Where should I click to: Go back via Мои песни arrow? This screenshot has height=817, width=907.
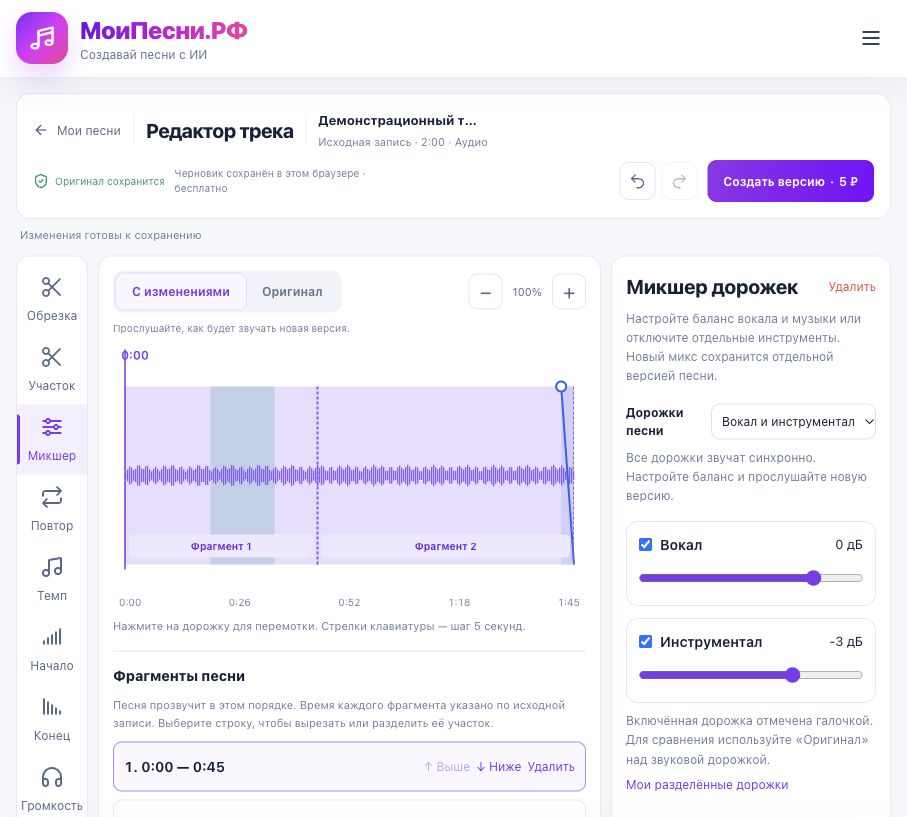point(78,131)
